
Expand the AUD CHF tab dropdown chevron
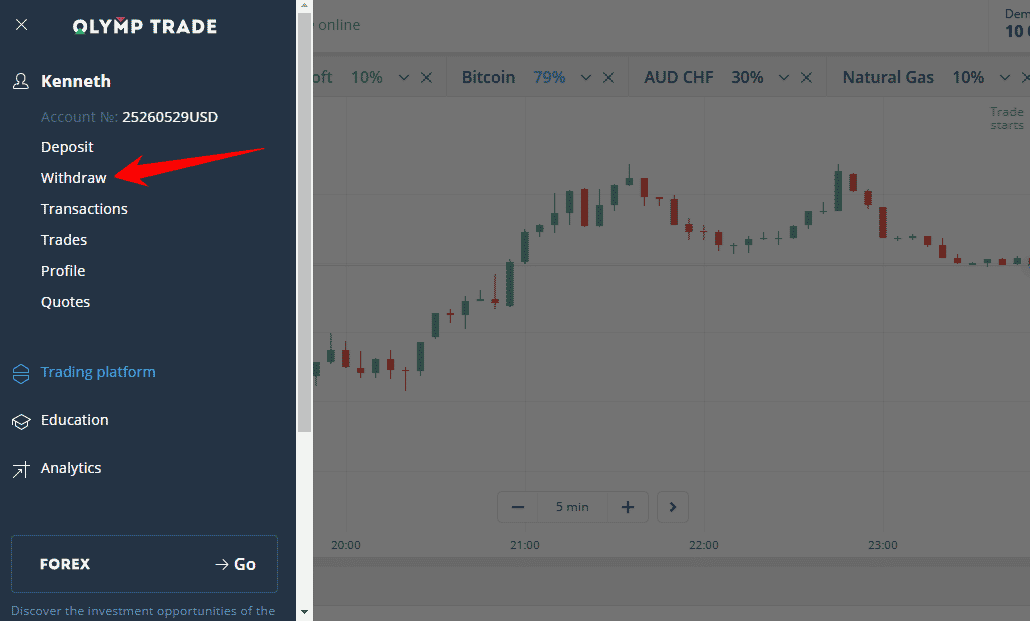click(784, 78)
